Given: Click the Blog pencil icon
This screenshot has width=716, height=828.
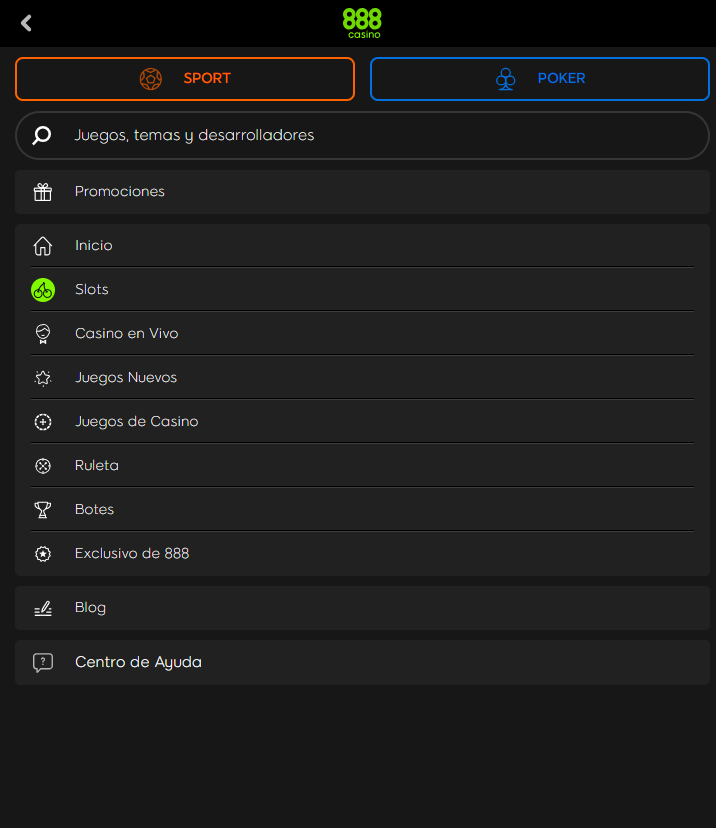Looking at the screenshot, I should (43, 608).
